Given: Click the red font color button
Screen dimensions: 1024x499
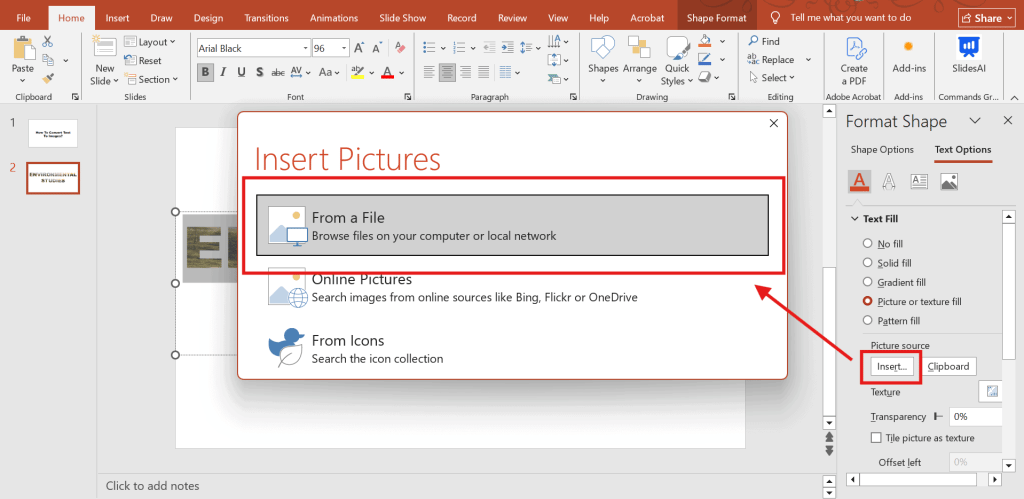Looking at the screenshot, I should (x=387, y=72).
